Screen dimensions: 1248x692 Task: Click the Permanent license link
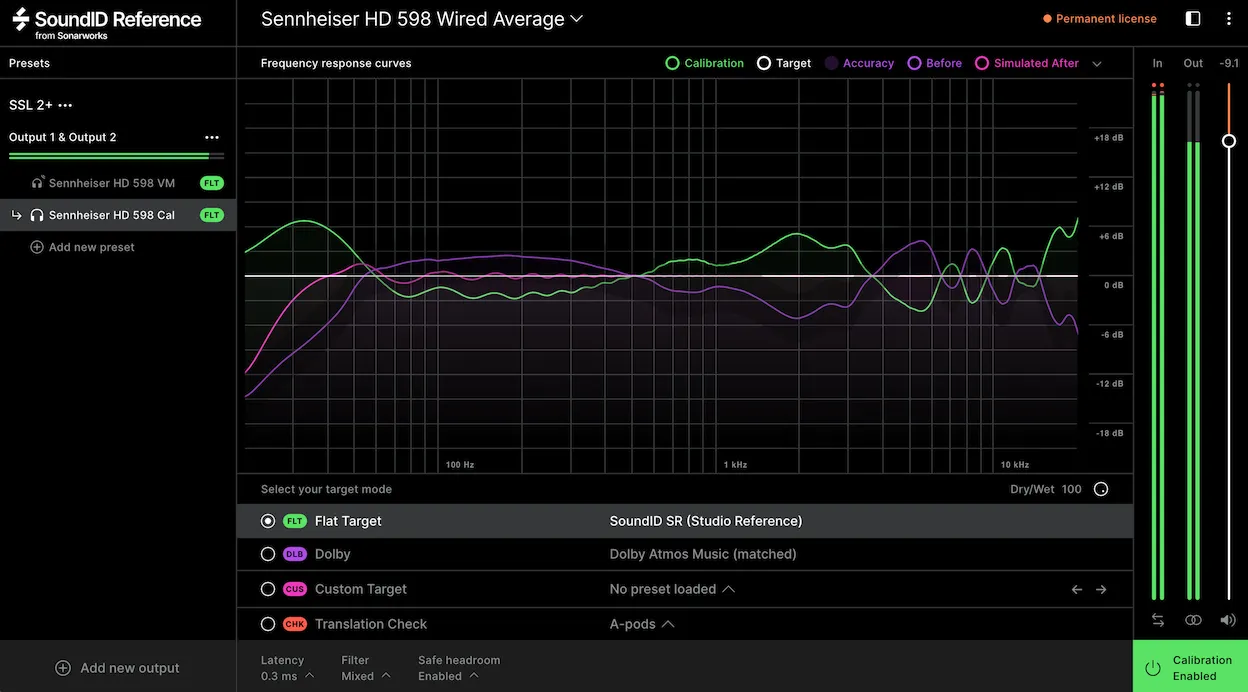pos(1100,19)
